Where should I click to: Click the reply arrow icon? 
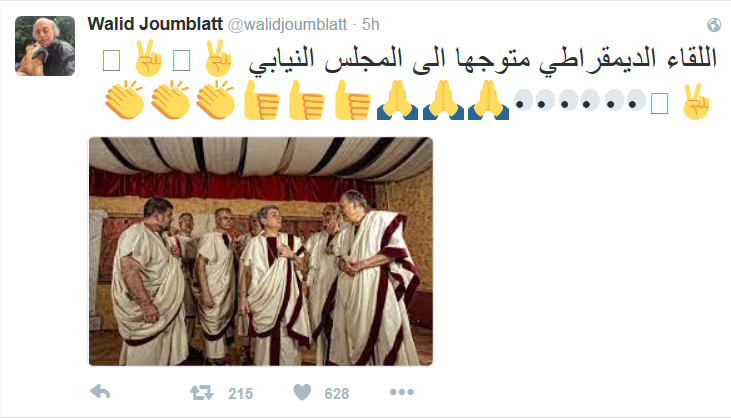coord(100,392)
